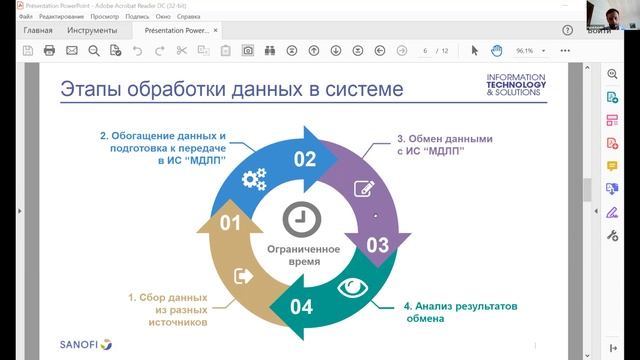Click the Save file icon

pyautogui.click(x=28, y=51)
